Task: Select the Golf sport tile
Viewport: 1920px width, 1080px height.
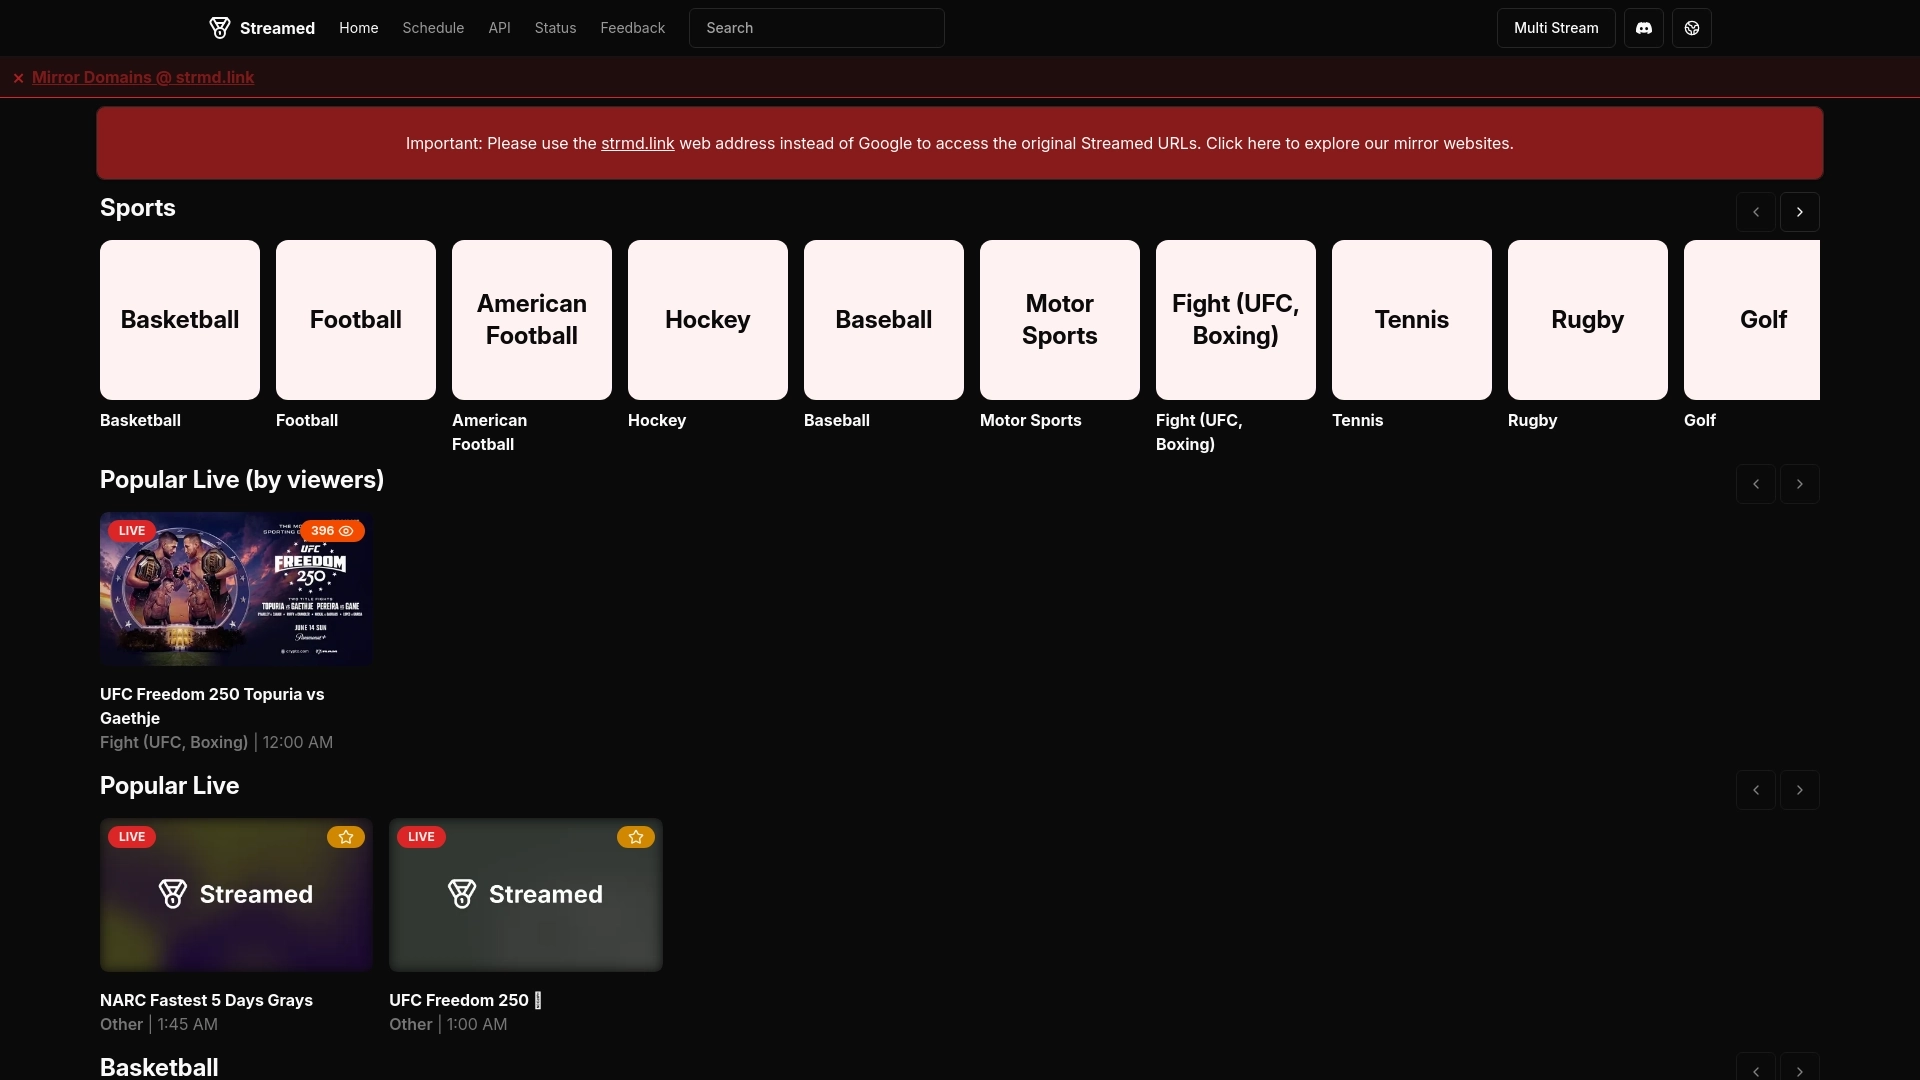Action: click(x=1752, y=320)
